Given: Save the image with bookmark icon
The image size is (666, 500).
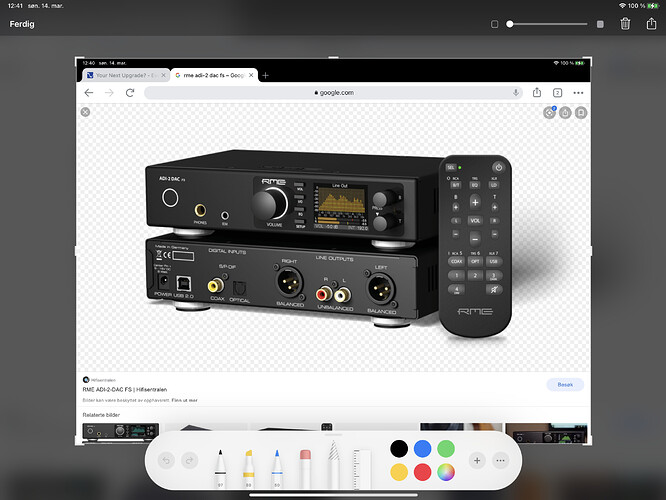Looking at the screenshot, I should [x=581, y=113].
